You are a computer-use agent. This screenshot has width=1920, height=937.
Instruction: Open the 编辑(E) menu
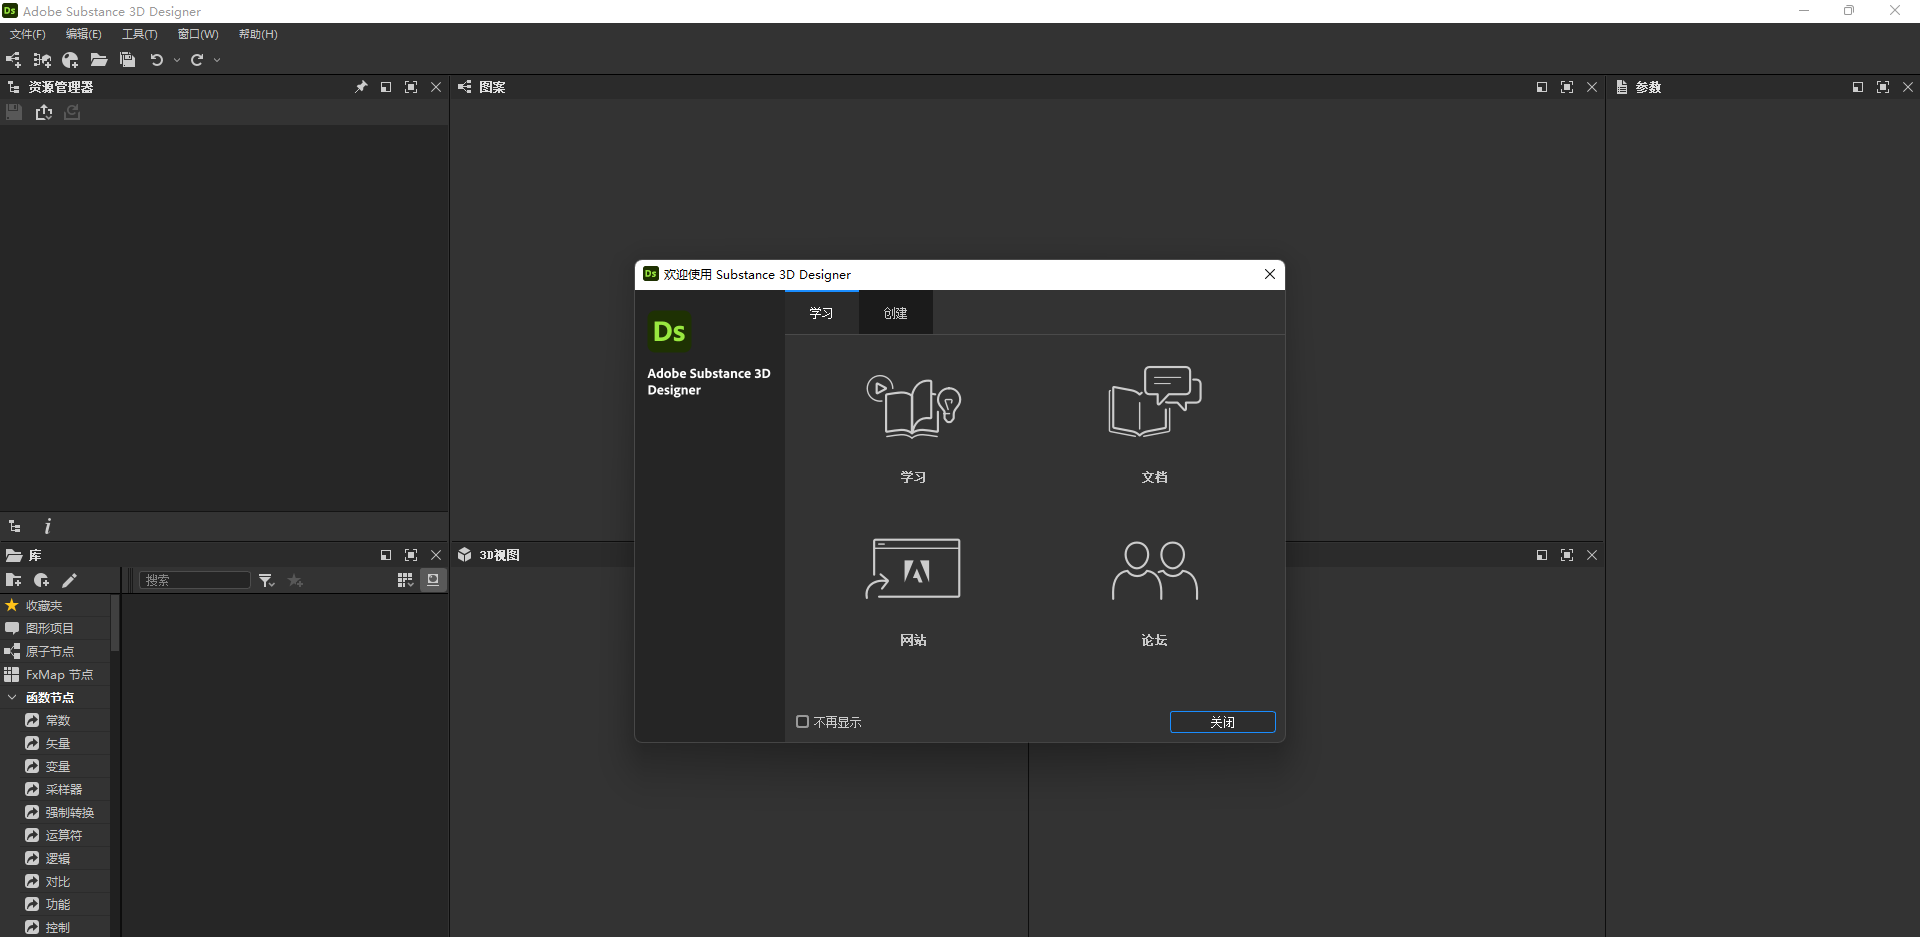tap(84, 34)
